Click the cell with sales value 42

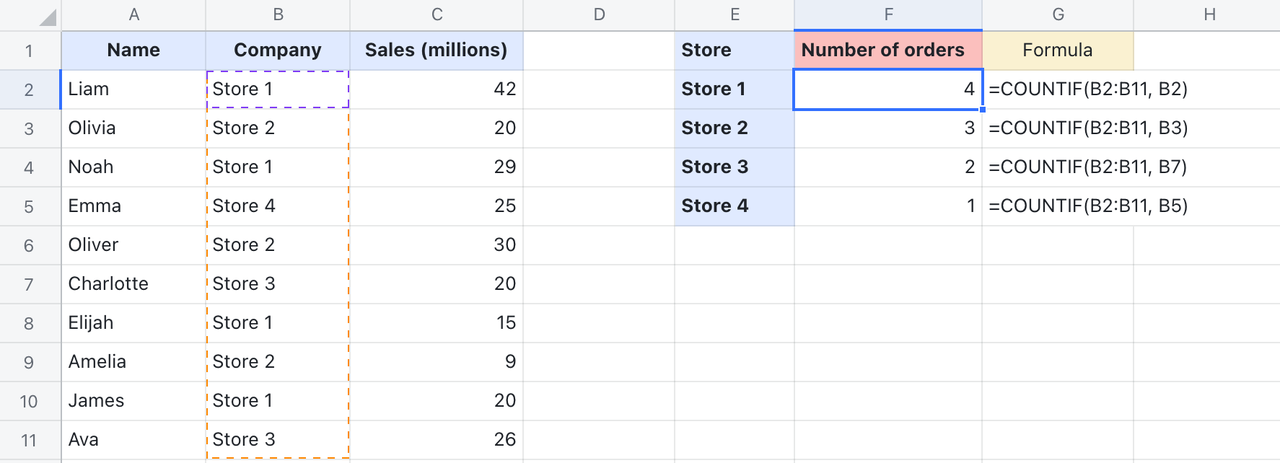pyautogui.click(x=436, y=89)
